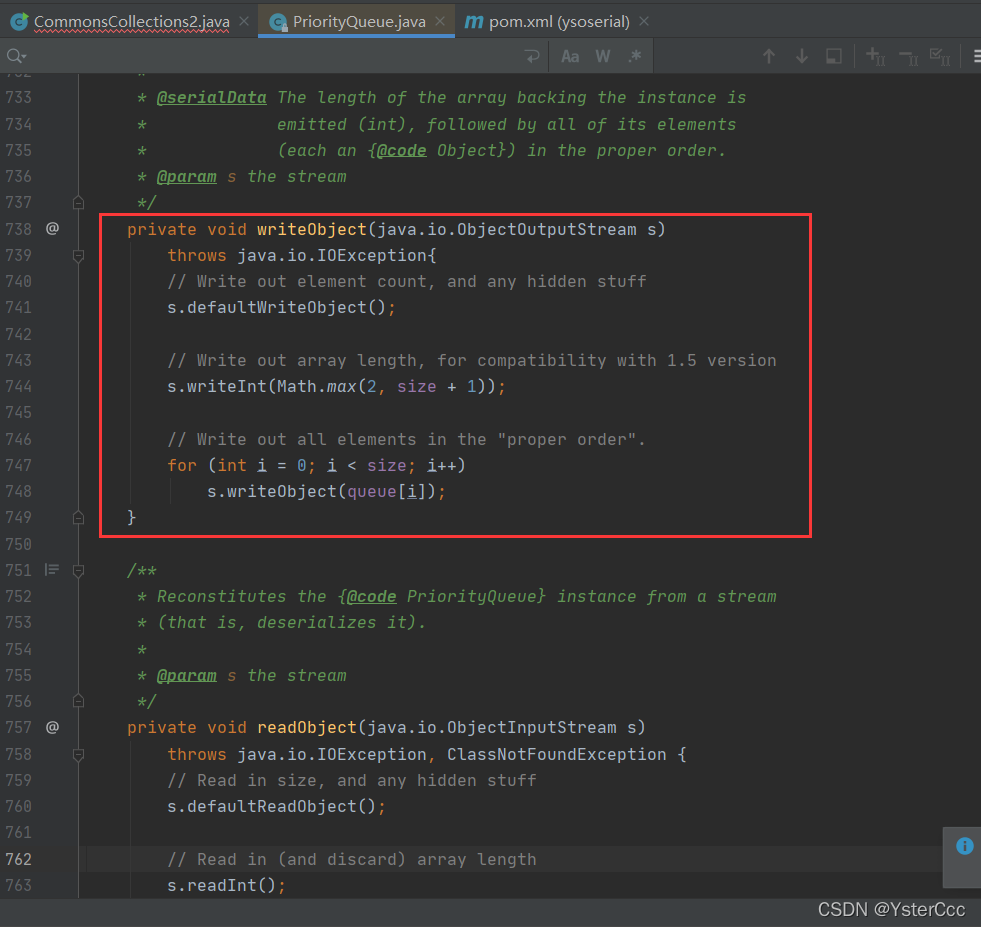This screenshot has width=981, height=927.
Task: Open search history via magnifier icon
Action: 16,56
